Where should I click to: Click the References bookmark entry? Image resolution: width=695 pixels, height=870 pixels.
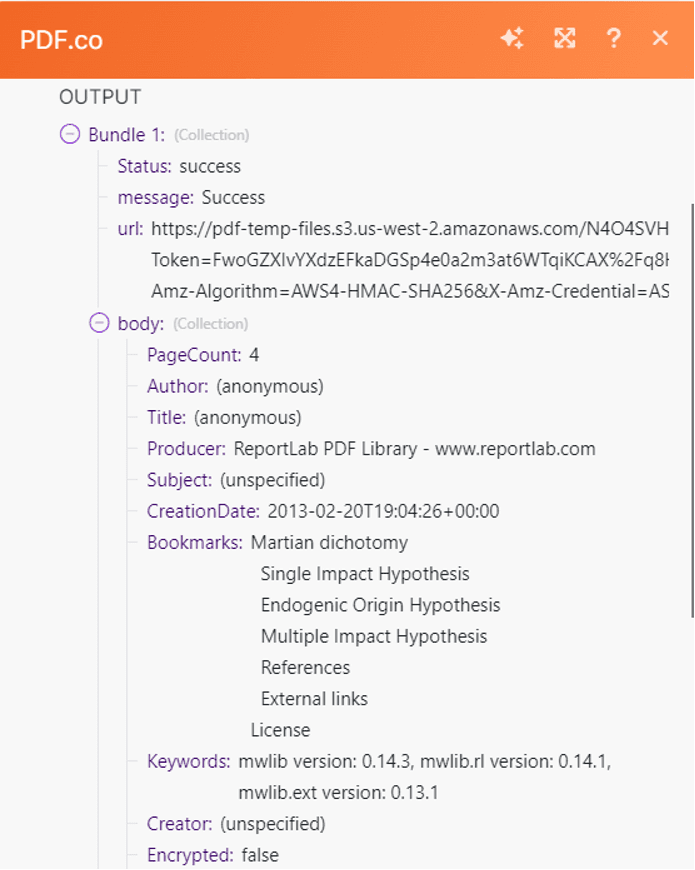[x=305, y=667]
